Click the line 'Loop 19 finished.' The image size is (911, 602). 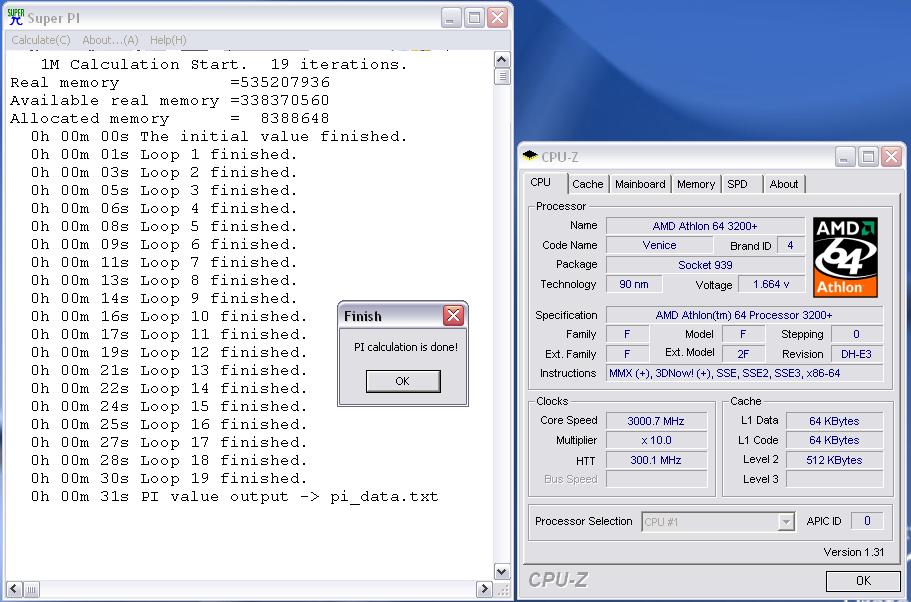click(170, 479)
